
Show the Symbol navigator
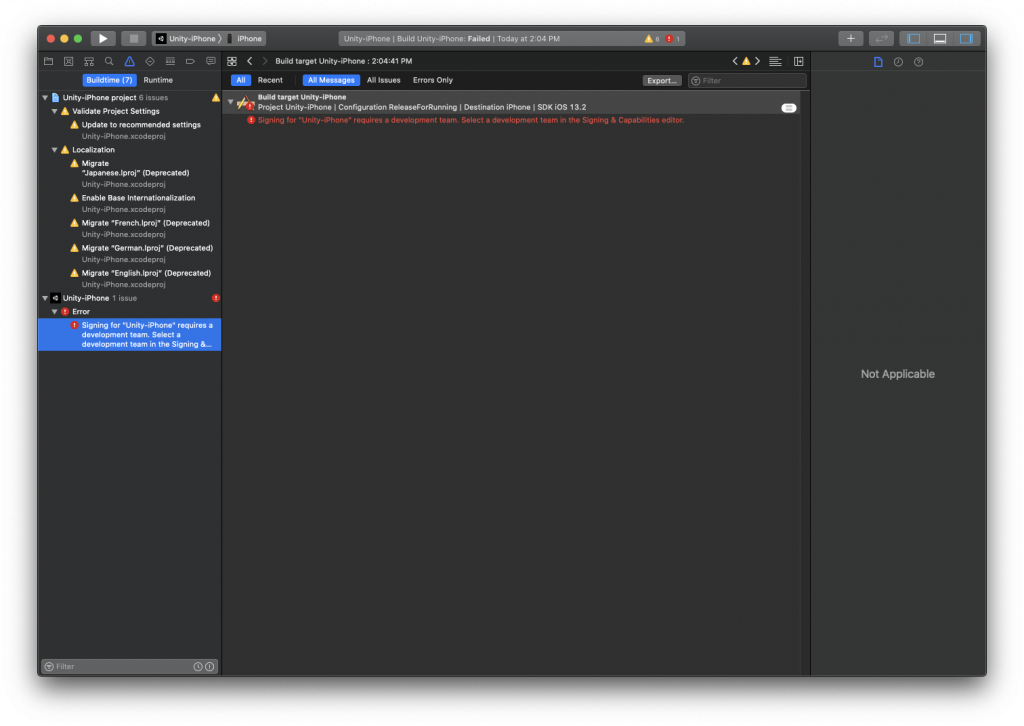[89, 61]
